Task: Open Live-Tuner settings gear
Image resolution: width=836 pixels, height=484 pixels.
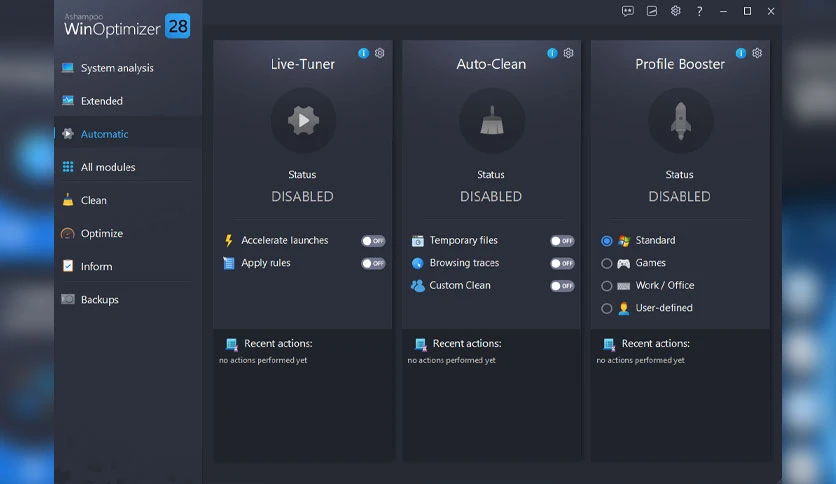Action: pos(380,53)
